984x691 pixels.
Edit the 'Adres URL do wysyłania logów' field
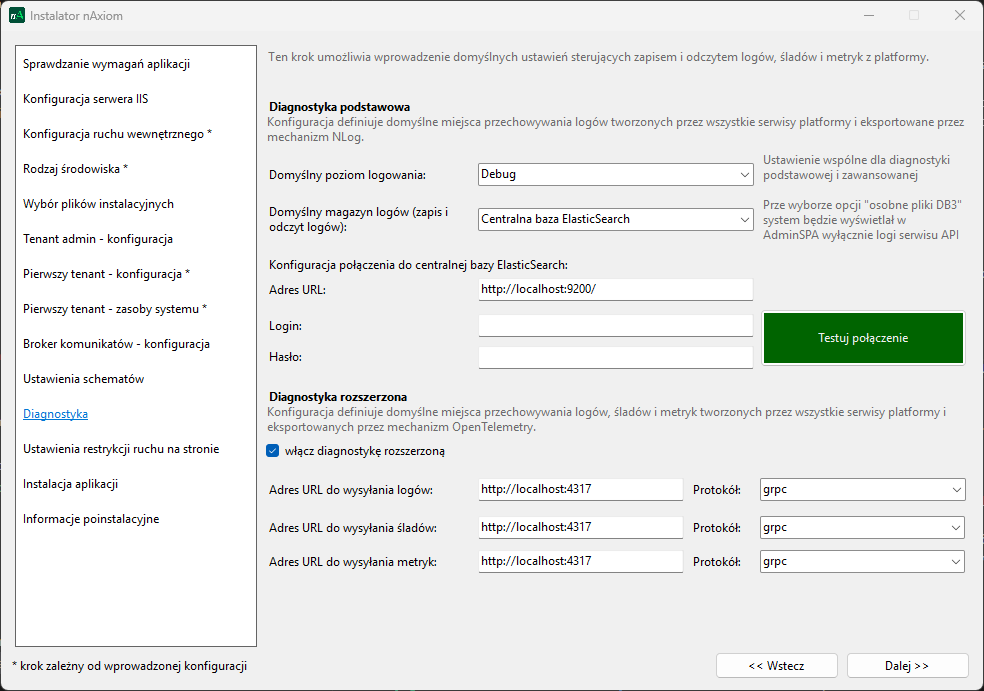[x=580, y=490]
